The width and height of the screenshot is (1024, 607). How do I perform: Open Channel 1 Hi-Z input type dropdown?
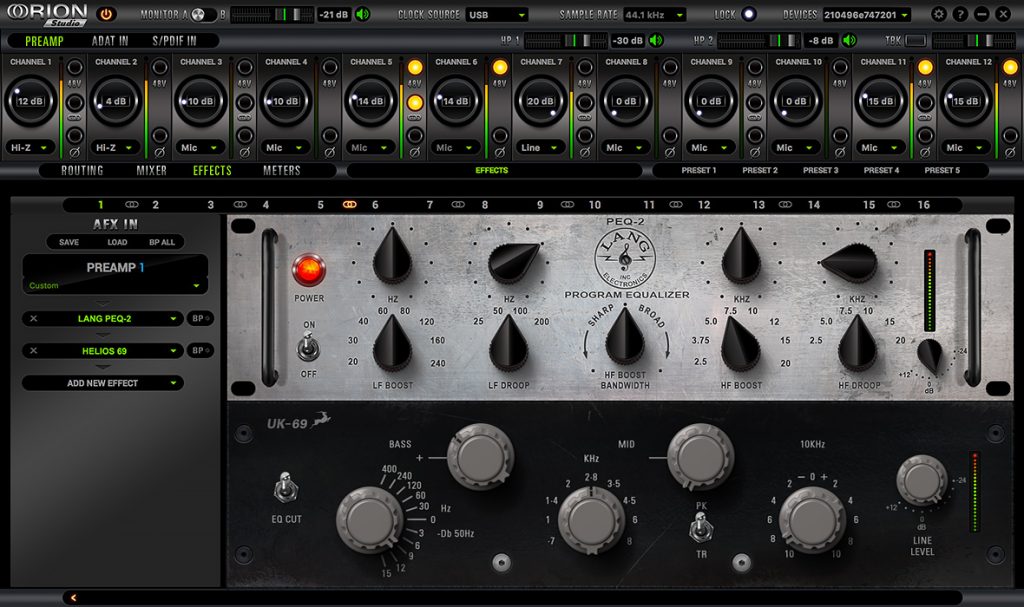tap(29, 148)
